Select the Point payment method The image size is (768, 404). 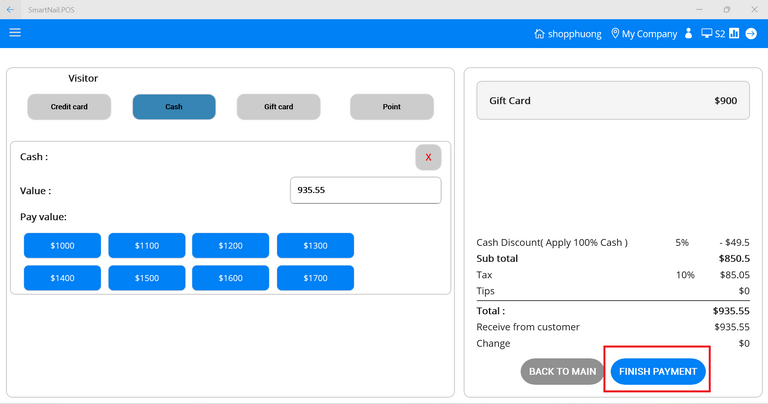pos(391,107)
